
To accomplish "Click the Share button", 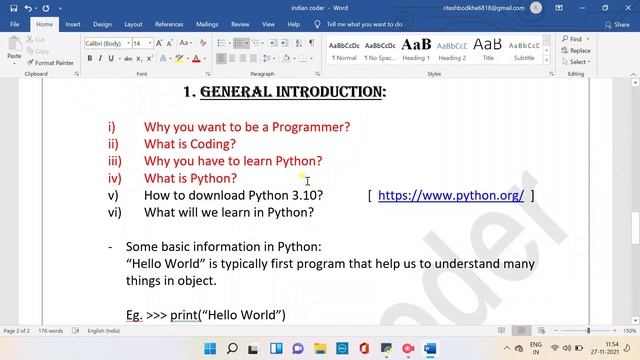I will (x=617, y=25).
